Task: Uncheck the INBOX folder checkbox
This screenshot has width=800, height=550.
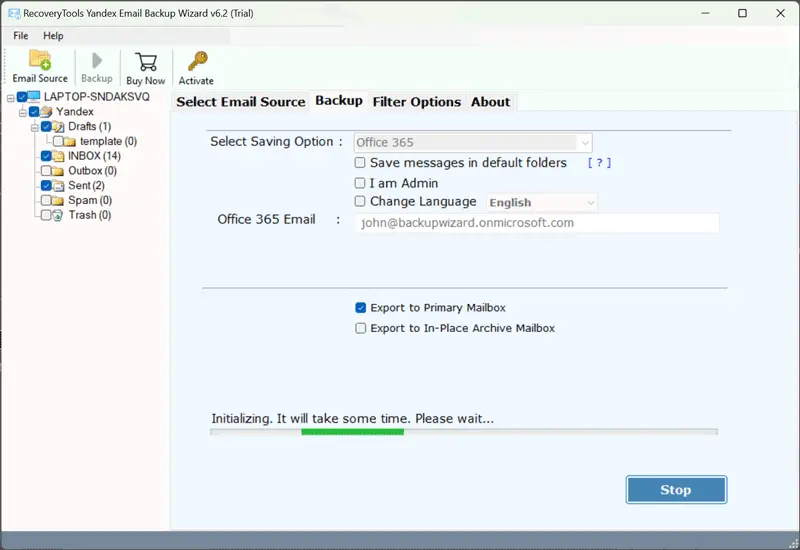Action: (46, 156)
